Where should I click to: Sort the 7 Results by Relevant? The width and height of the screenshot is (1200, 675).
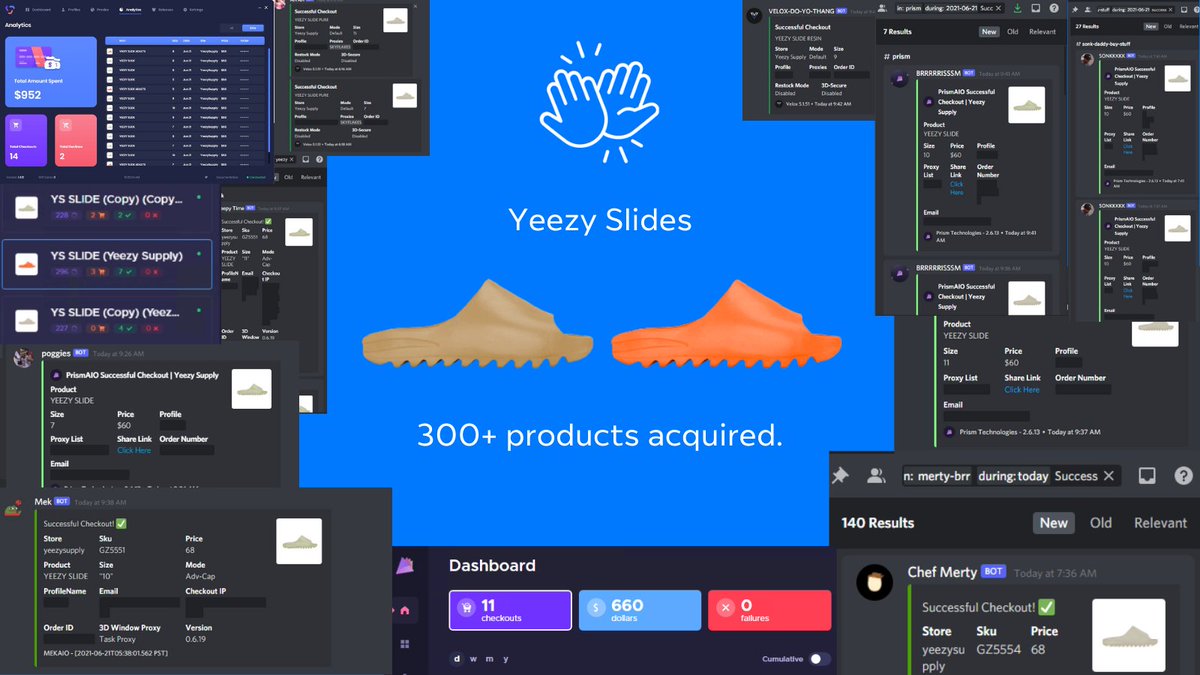point(1042,31)
